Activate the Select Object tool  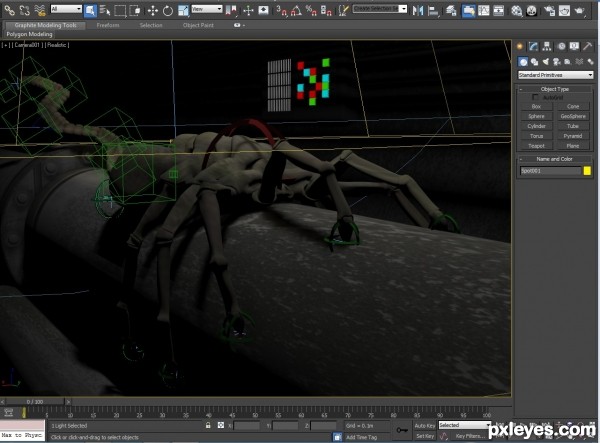(x=90, y=10)
